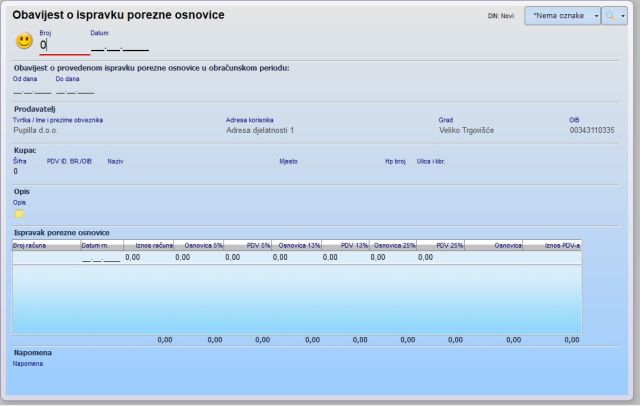640x407 pixels.
Task: Click the magnifier search icon
Action: point(609,17)
